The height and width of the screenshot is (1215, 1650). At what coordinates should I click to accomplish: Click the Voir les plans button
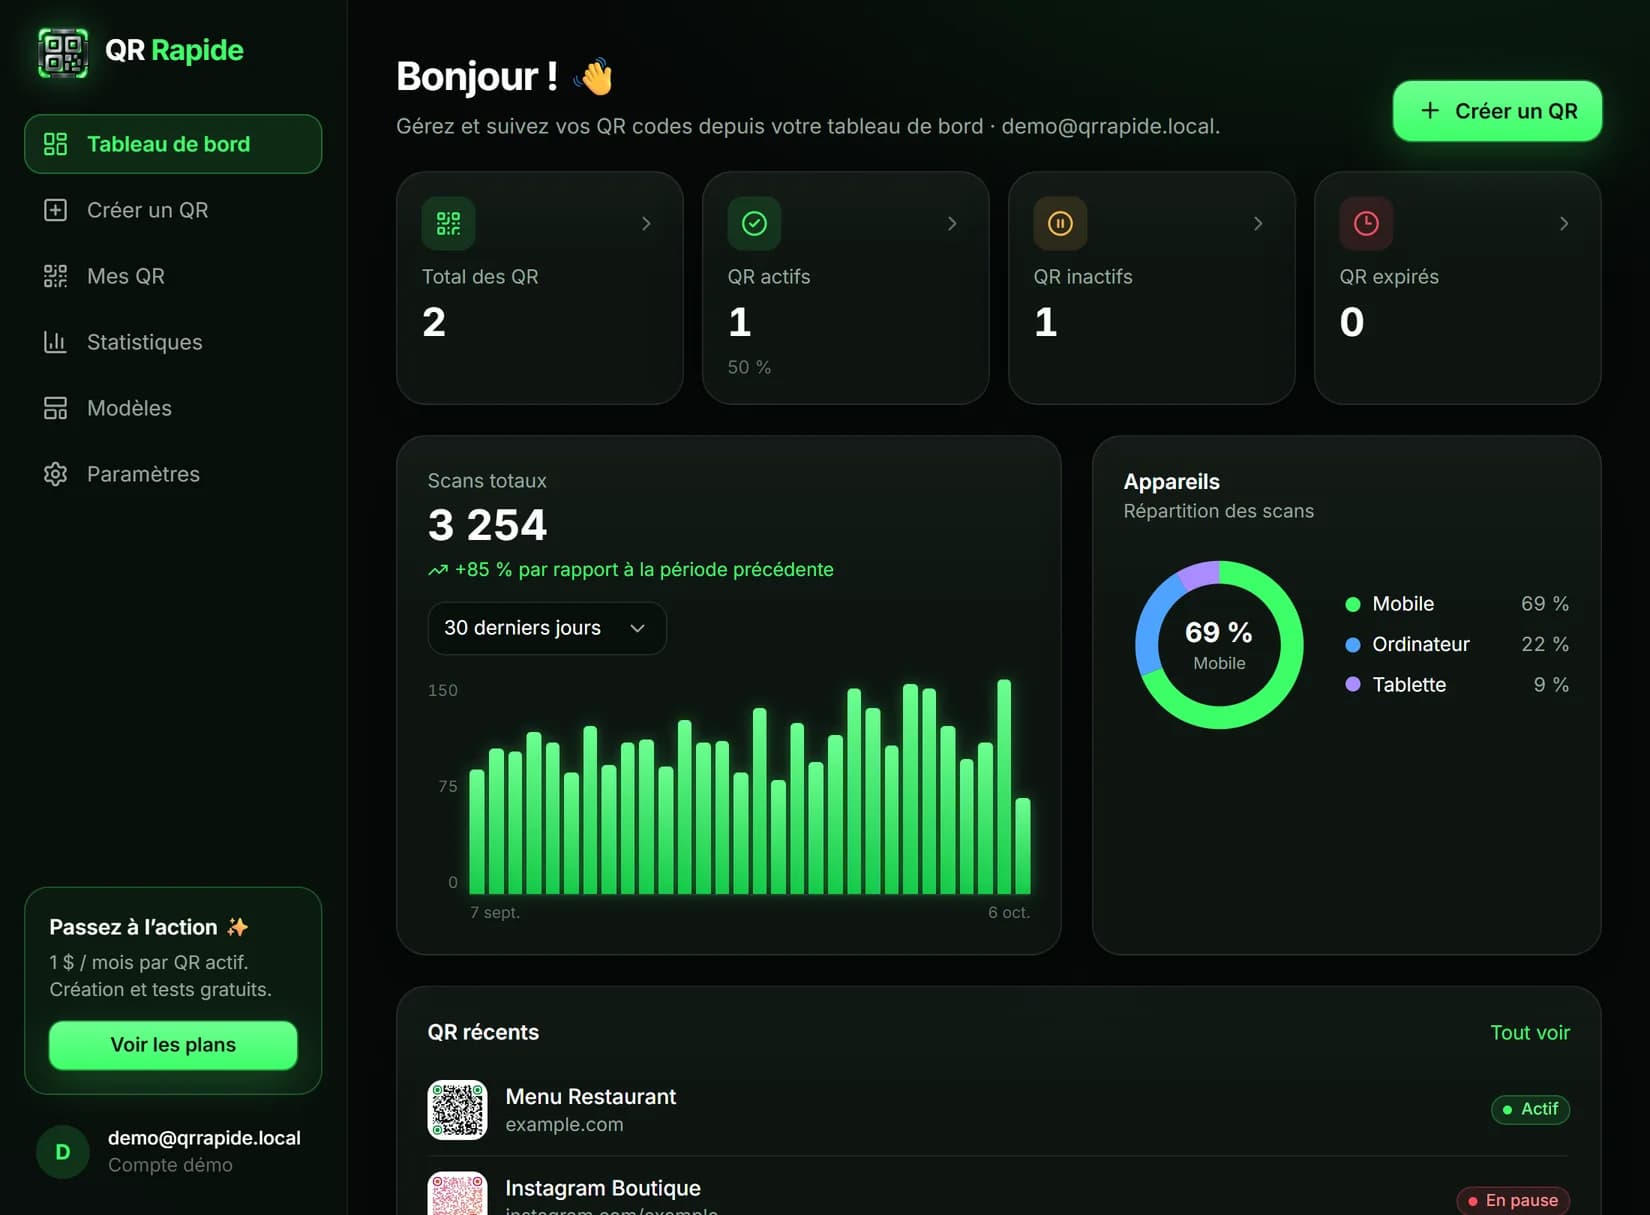click(173, 1045)
